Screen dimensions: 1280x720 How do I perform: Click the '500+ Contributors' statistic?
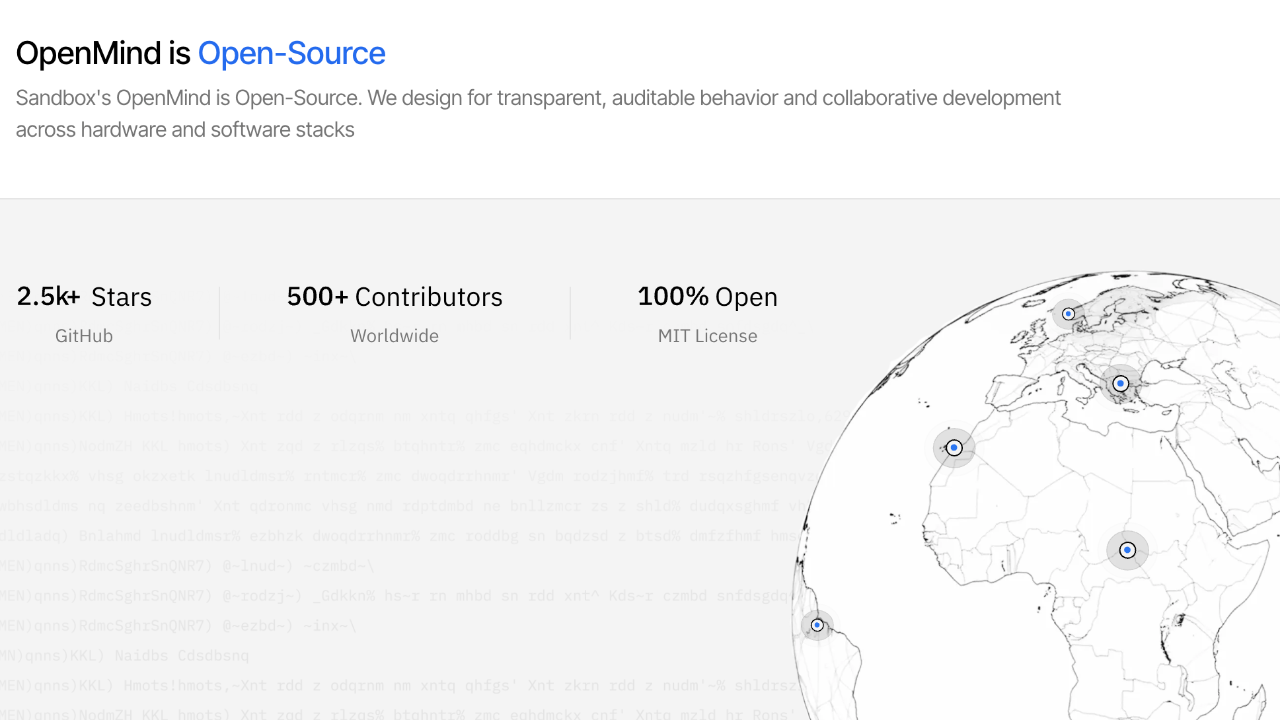click(x=395, y=297)
